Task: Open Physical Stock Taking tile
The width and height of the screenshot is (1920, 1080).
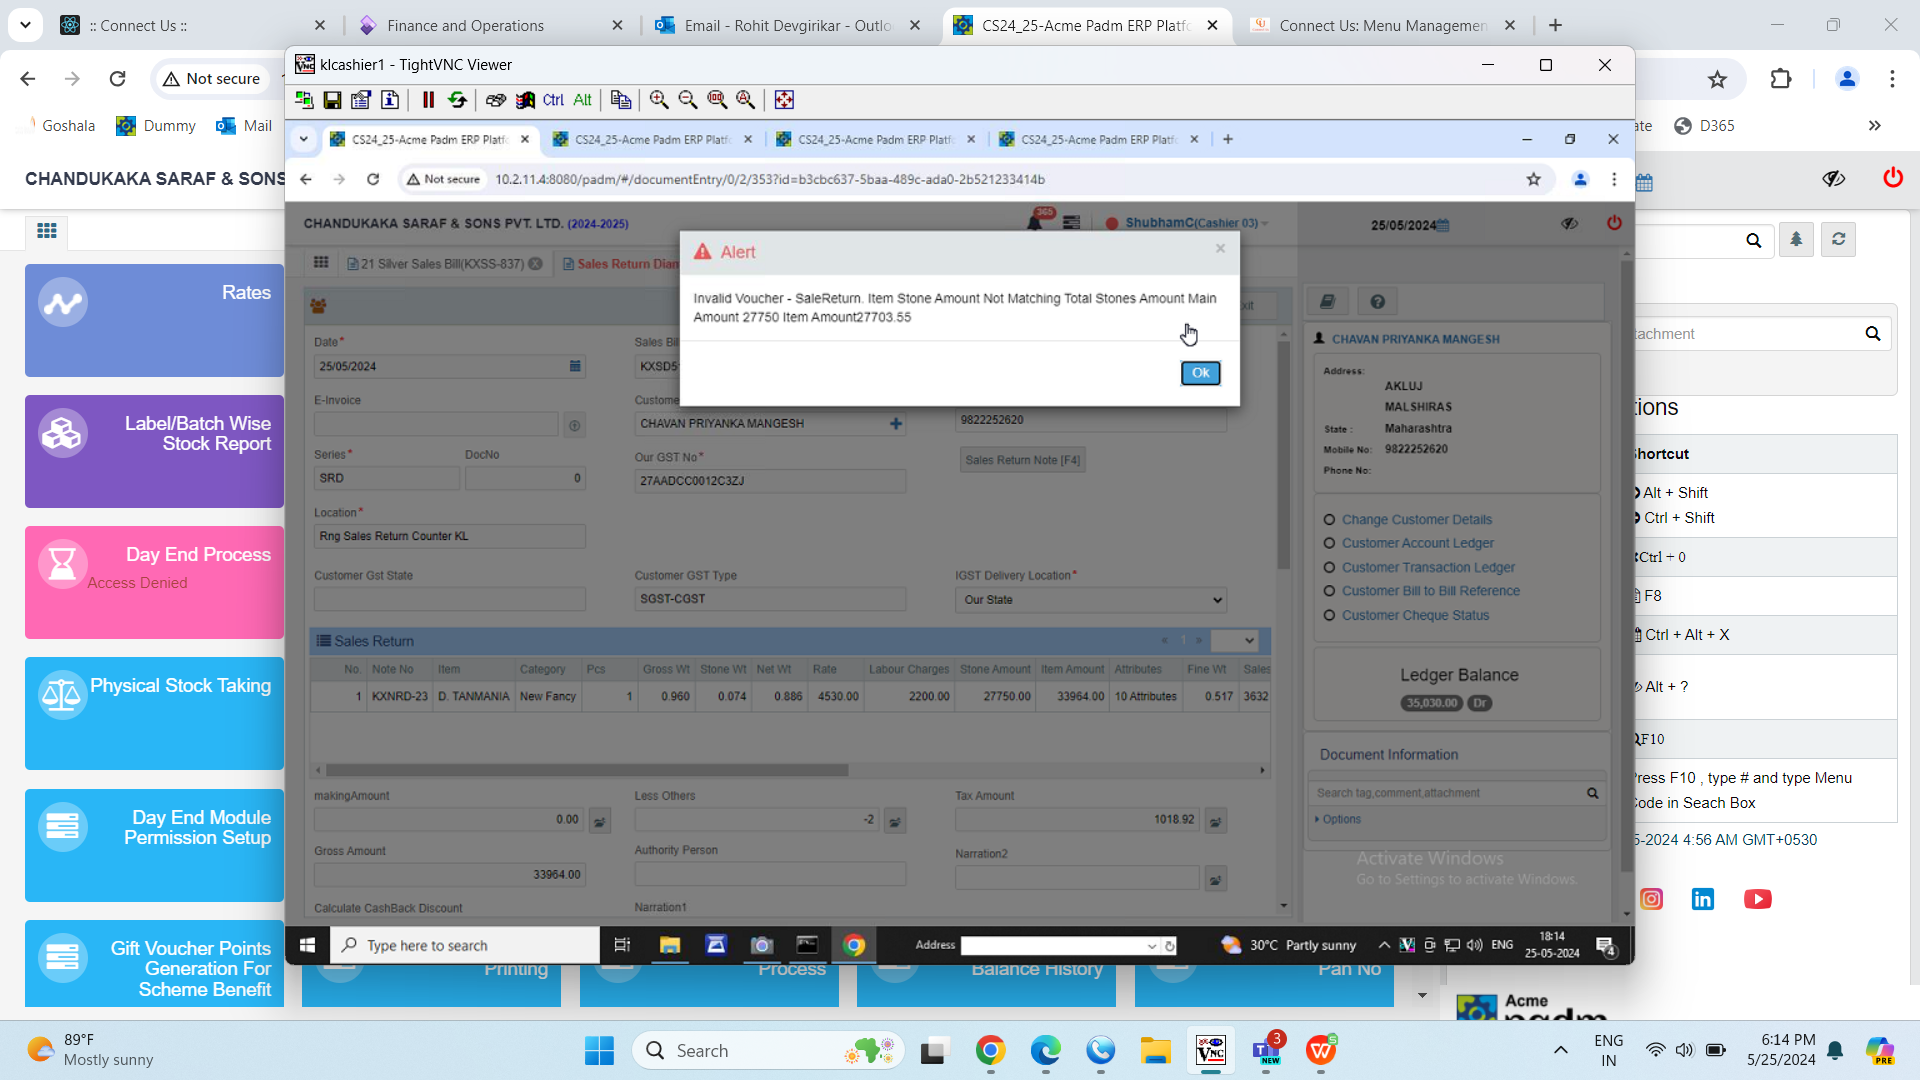Action: [154, 713]
